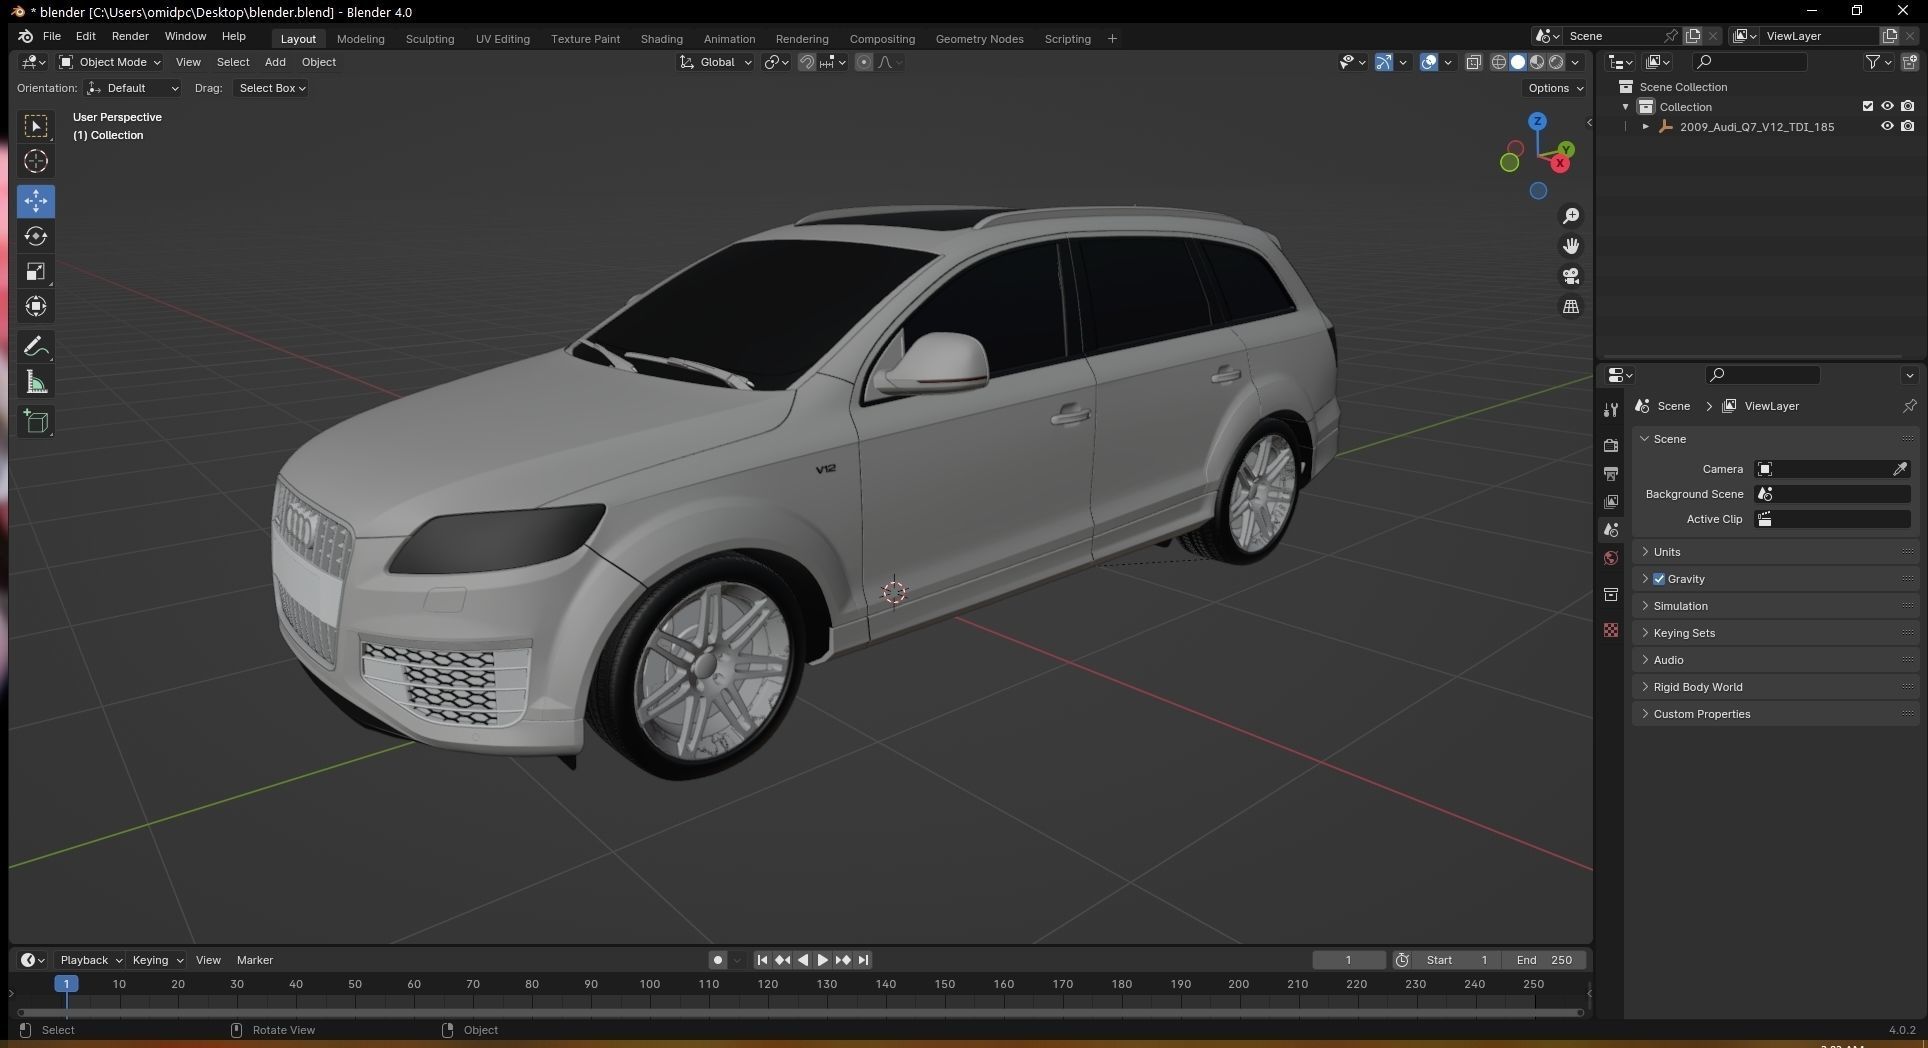Switch perspective/orthographic grid icon
1928x1048 pixels.
[x=1571, y=306]
